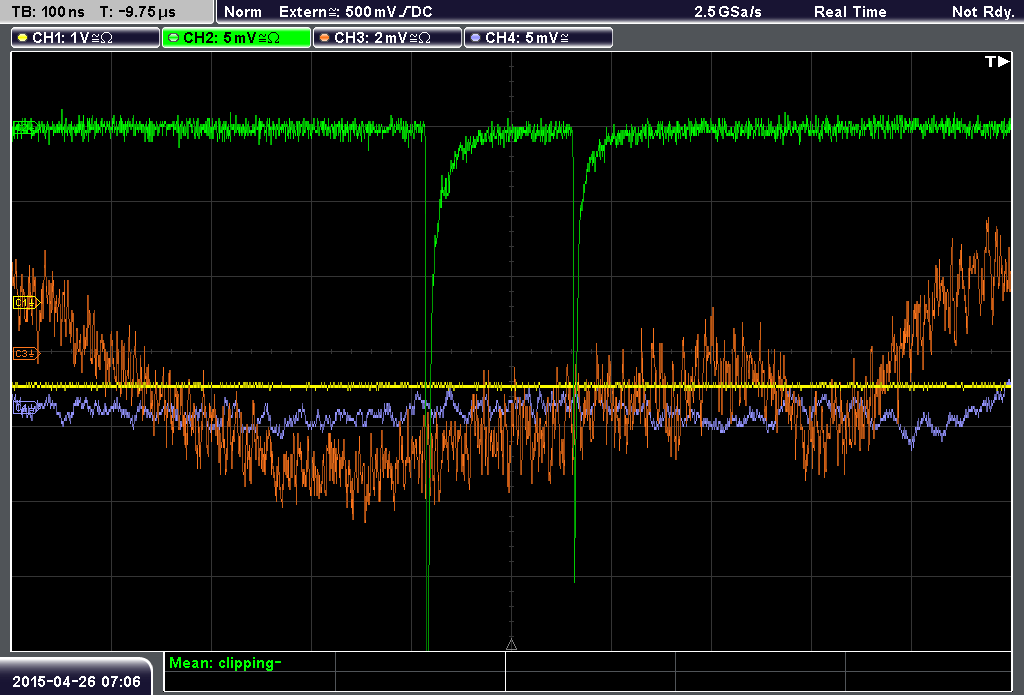Click the Real Time acquisition label

tap(850, 12)
